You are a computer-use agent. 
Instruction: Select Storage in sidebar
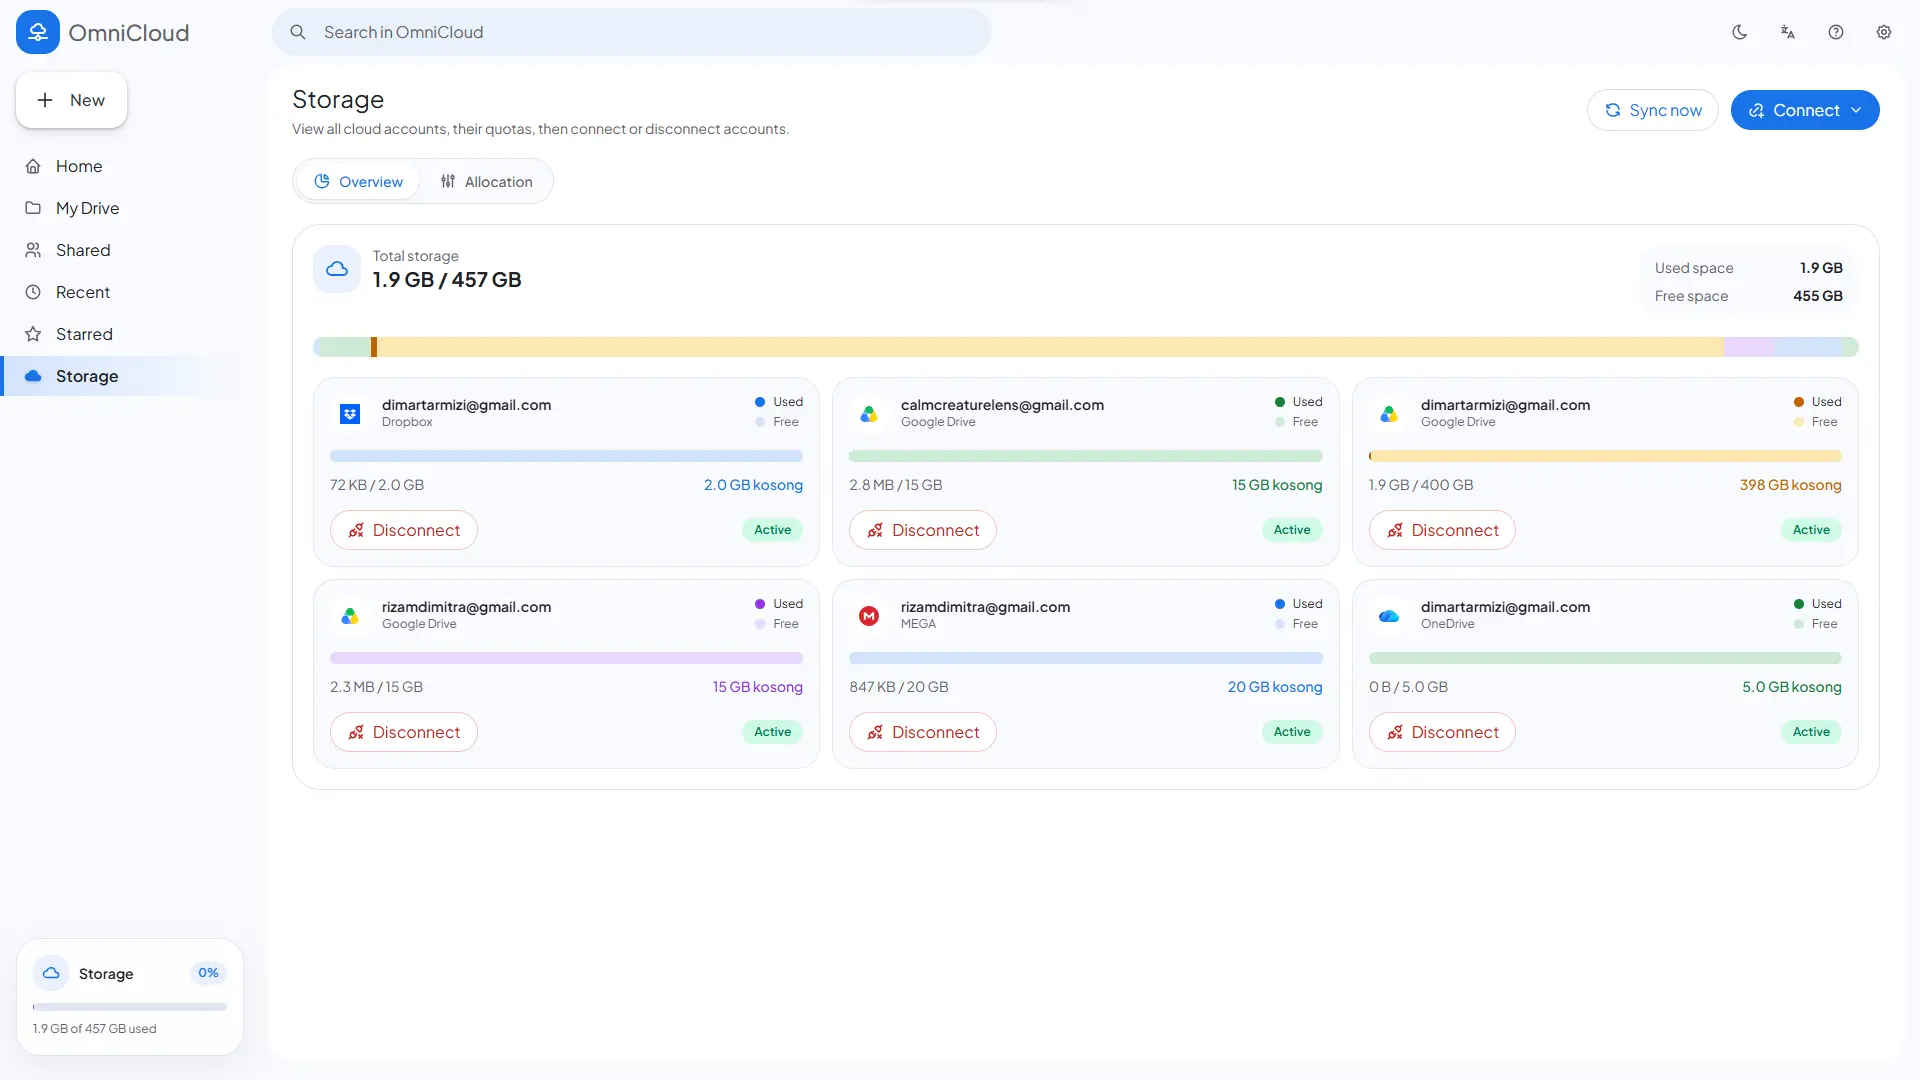click(104, 376)
